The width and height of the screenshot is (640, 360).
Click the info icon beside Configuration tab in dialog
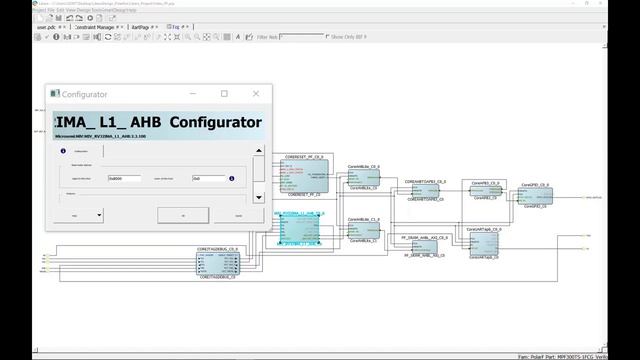tap(63, 151)
